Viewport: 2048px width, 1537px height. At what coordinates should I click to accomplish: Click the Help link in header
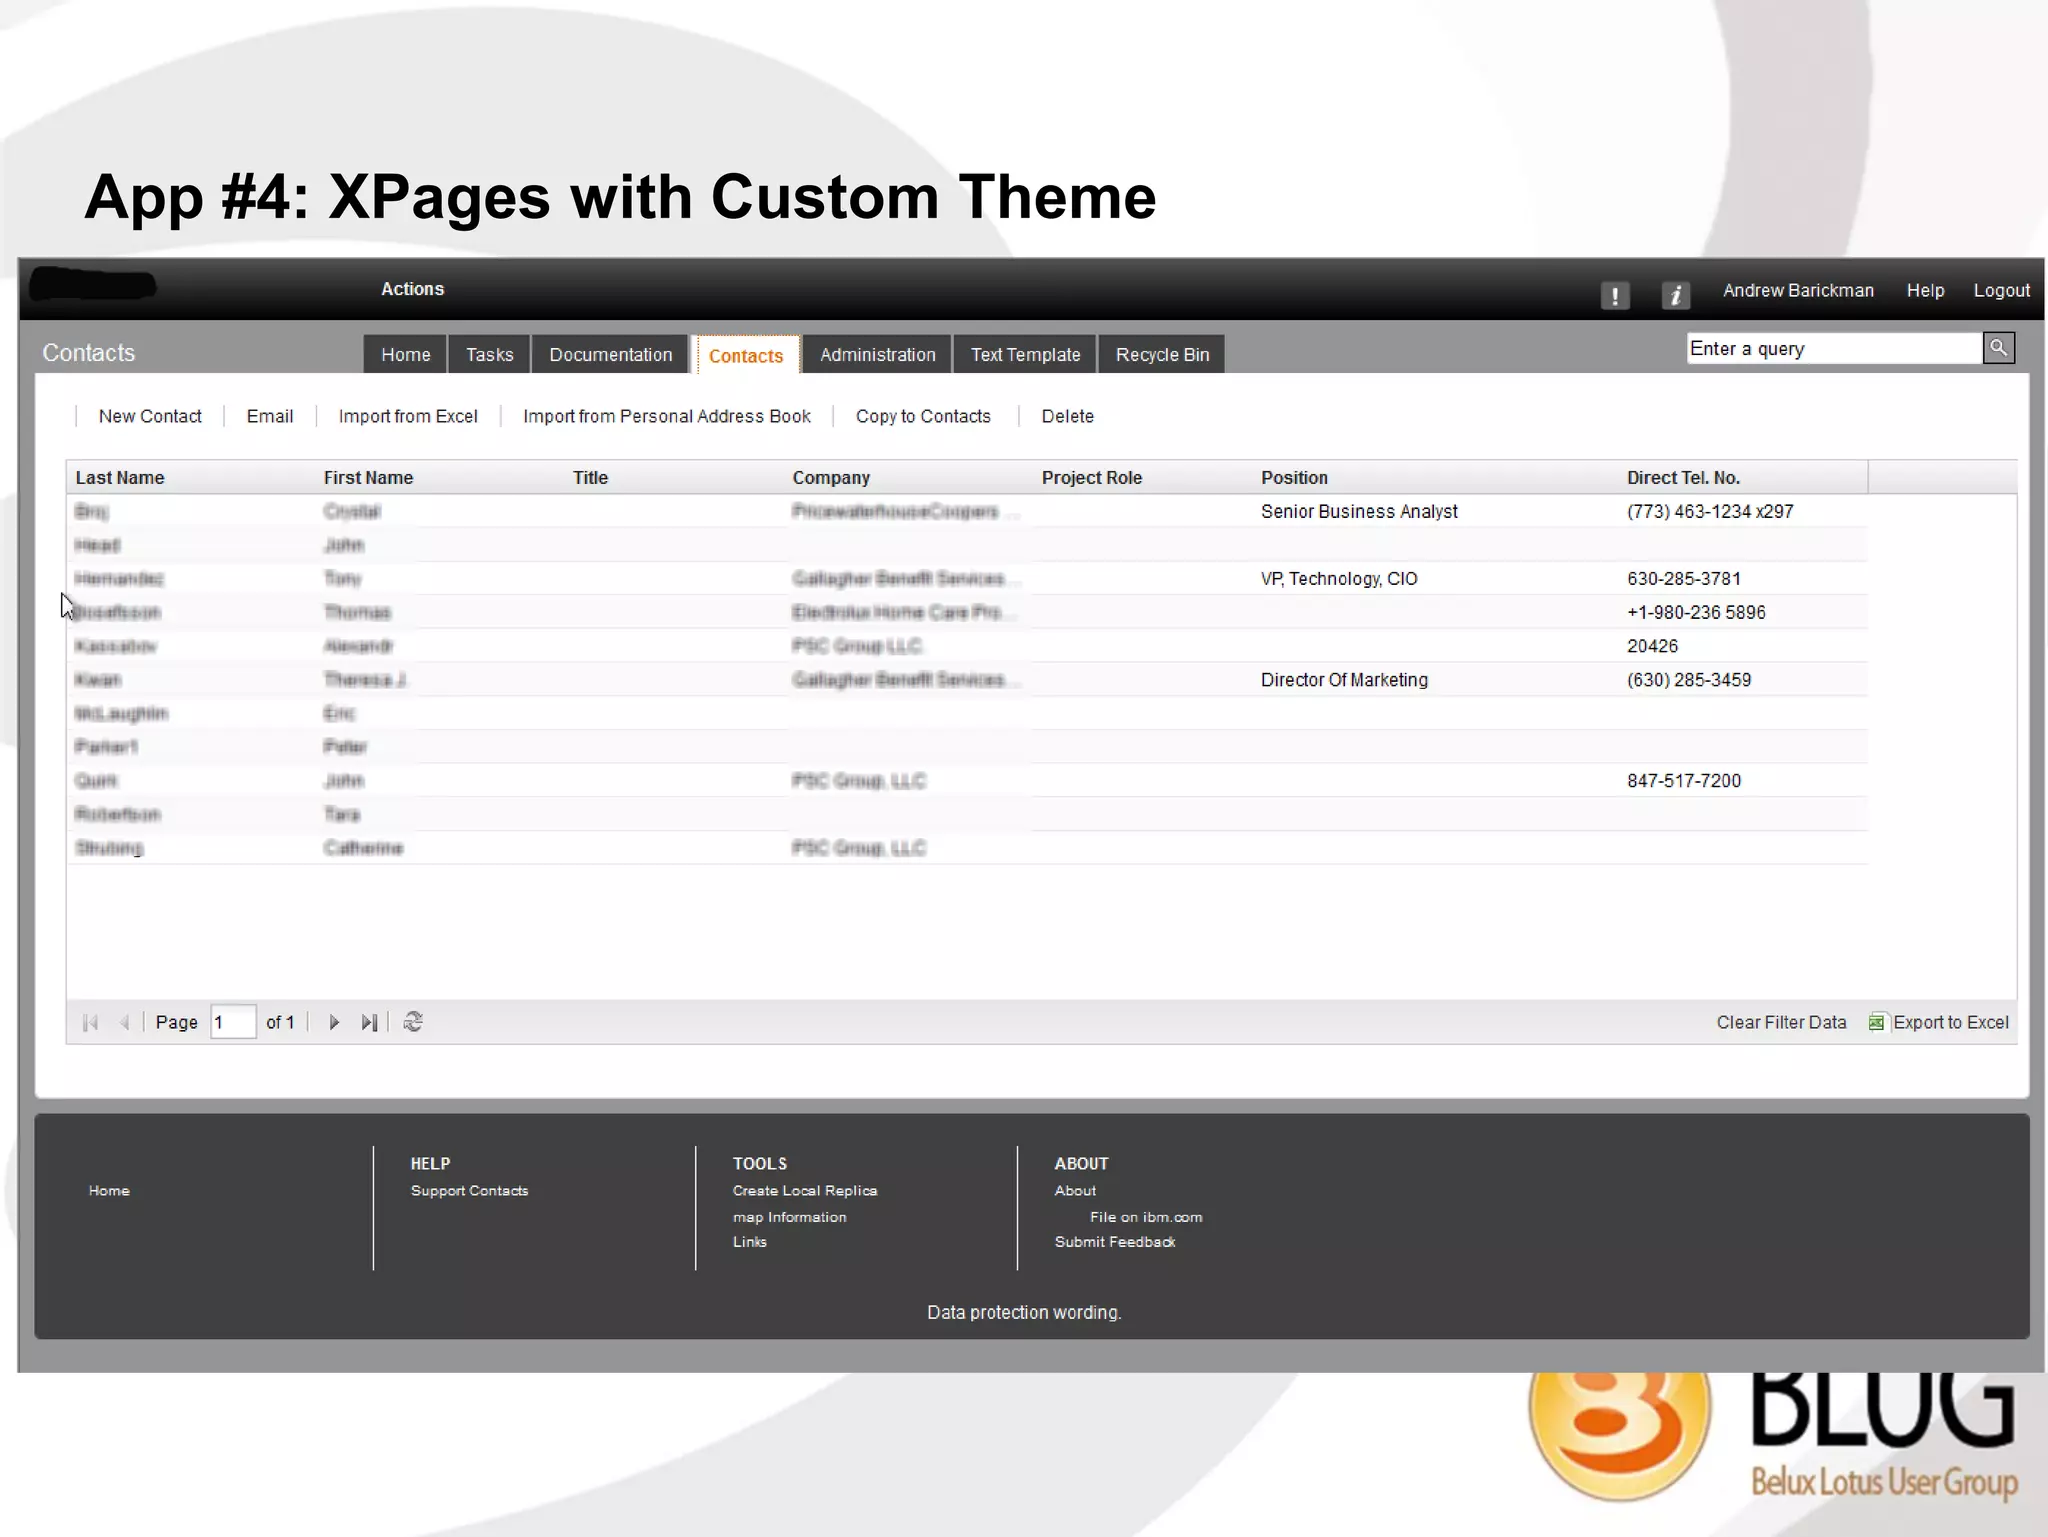(1925, 291)
